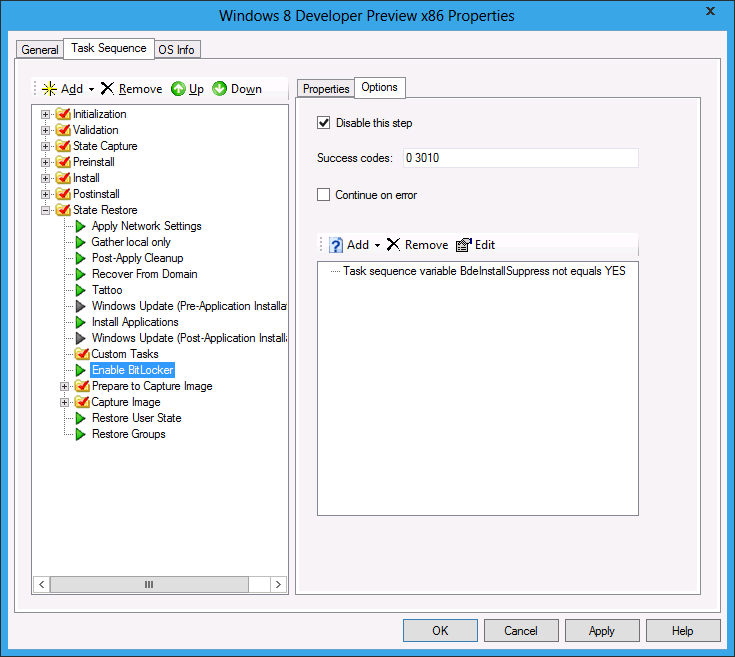Click the Remove X icon above task tree
The height and width of the screenshot is (657, 735).
coord(107,88)
